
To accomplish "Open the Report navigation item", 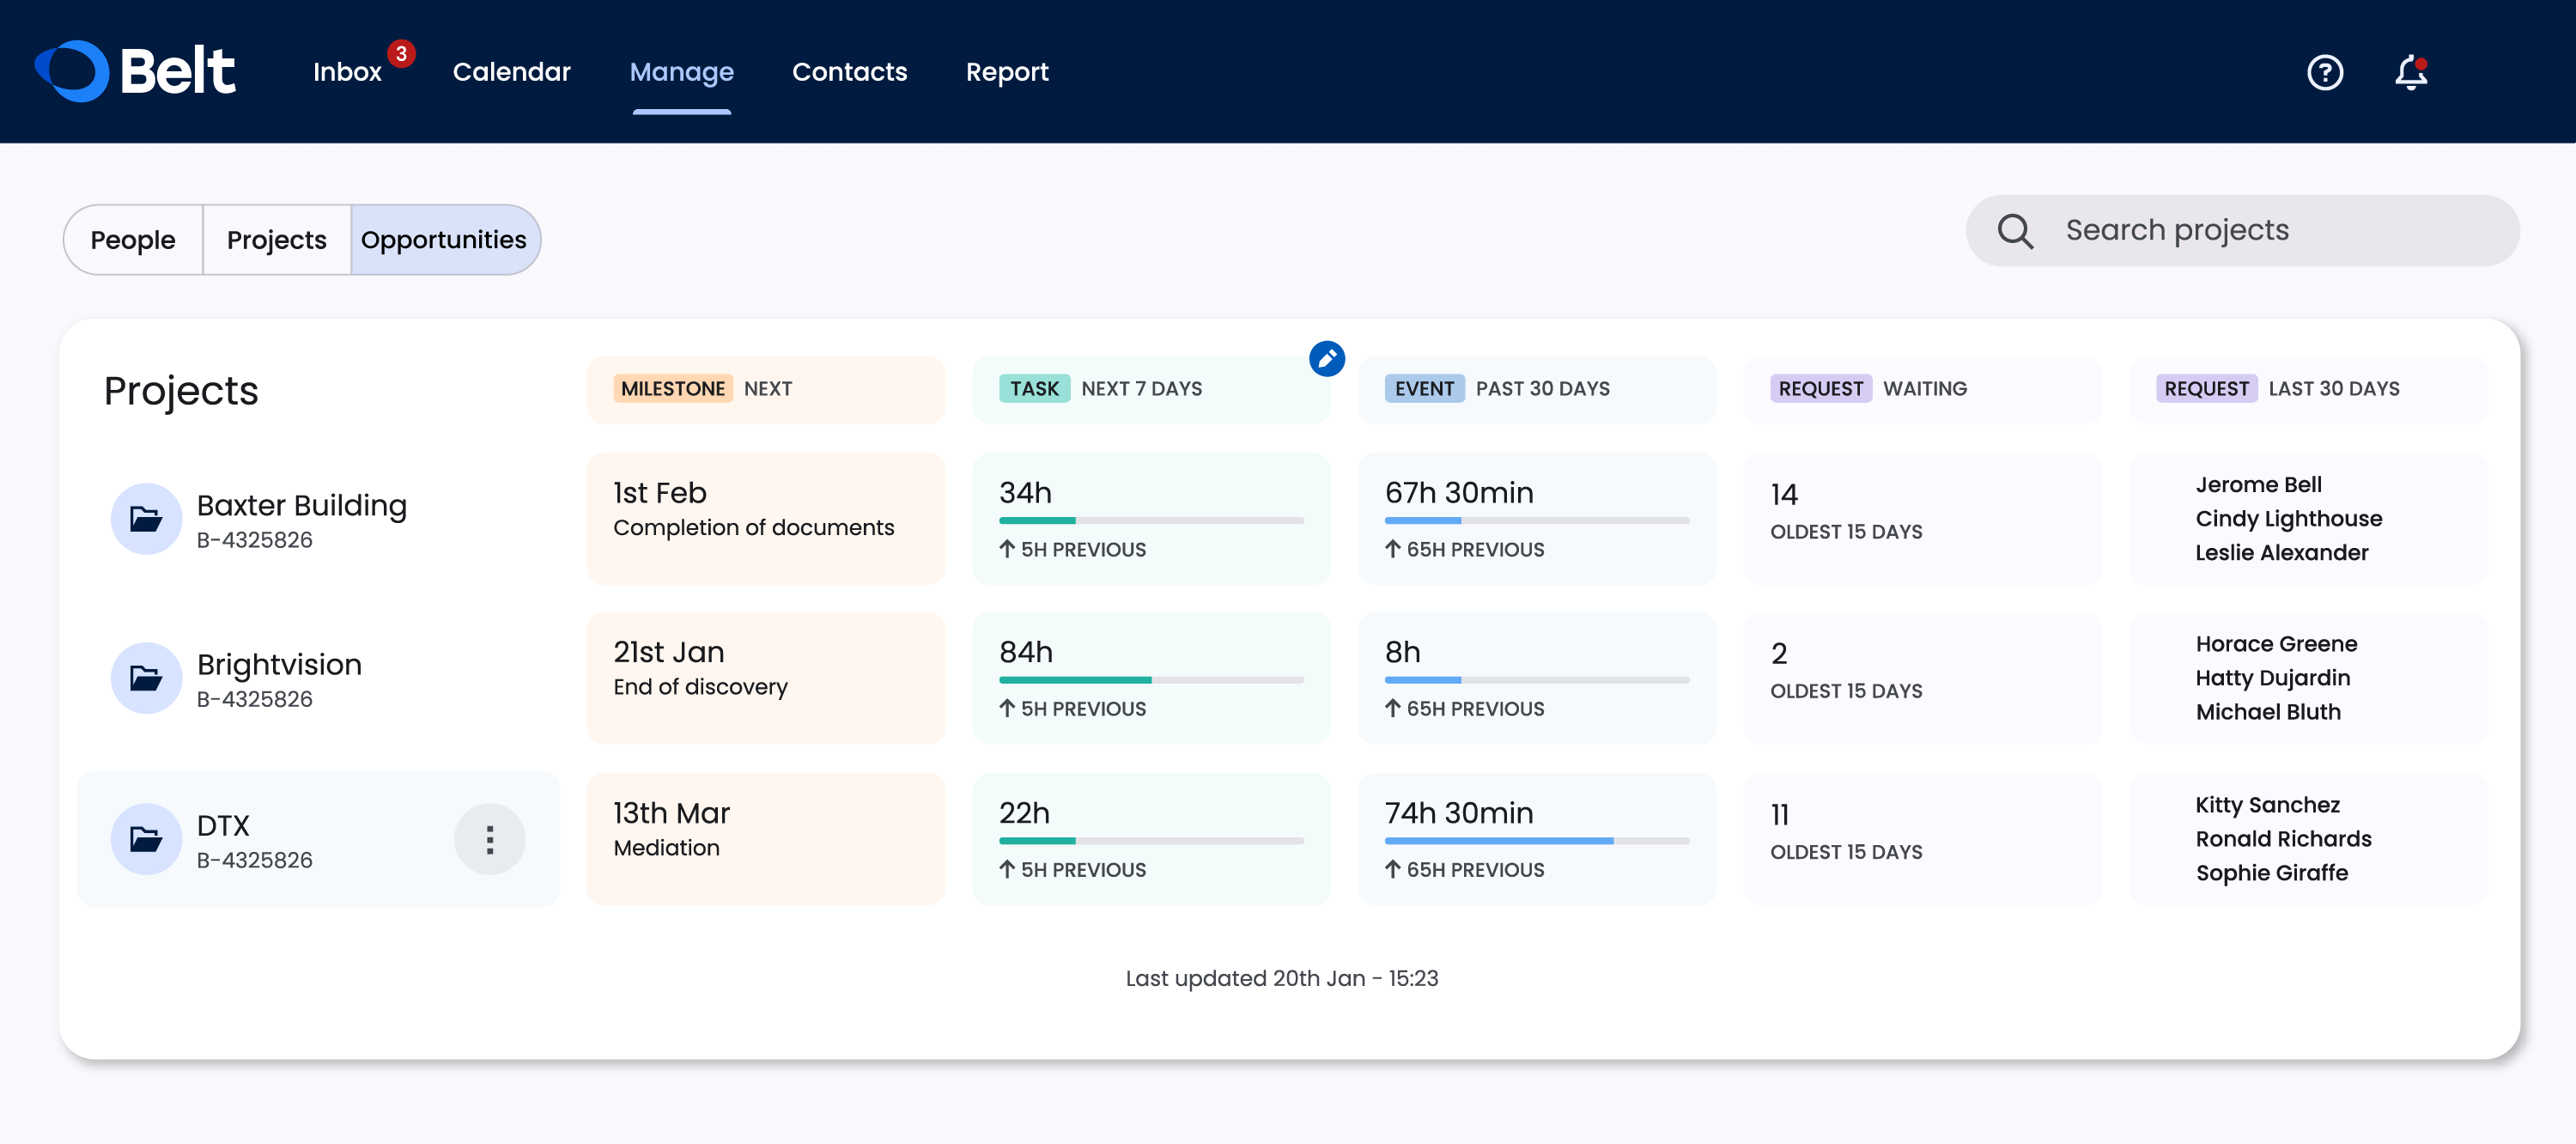I will (1006, 72).
